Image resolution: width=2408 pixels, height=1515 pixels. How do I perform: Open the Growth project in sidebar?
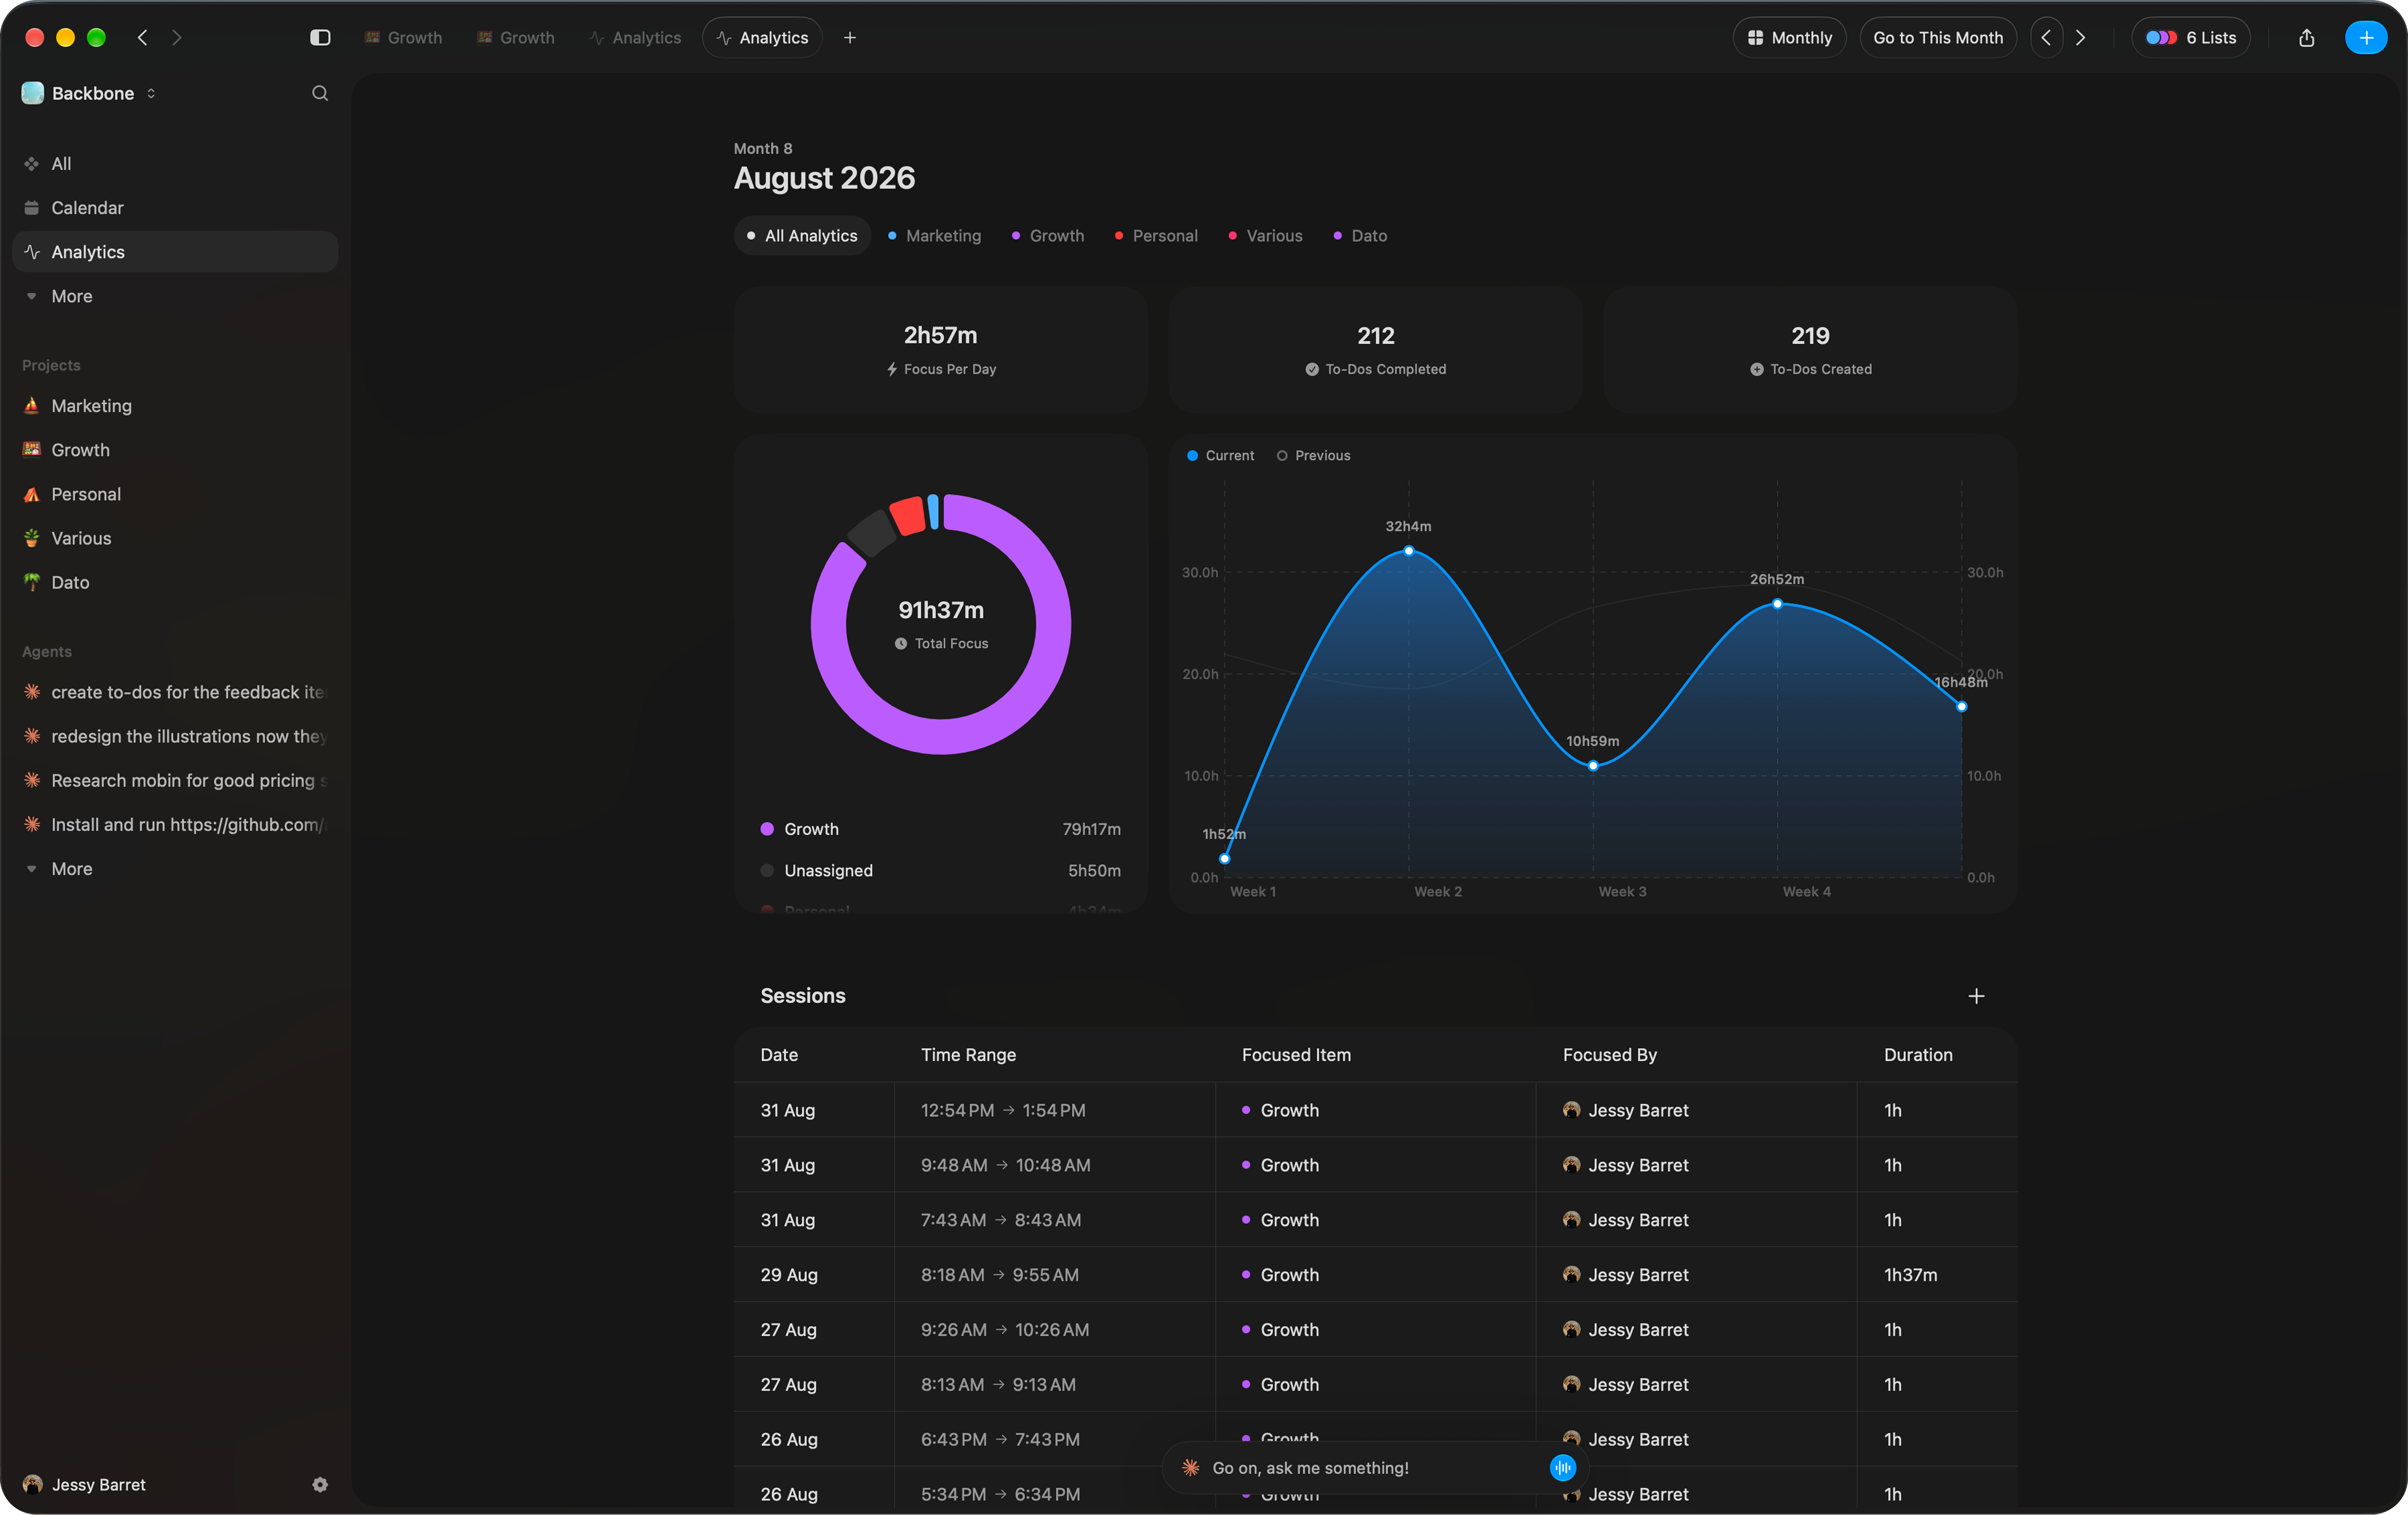175,450
